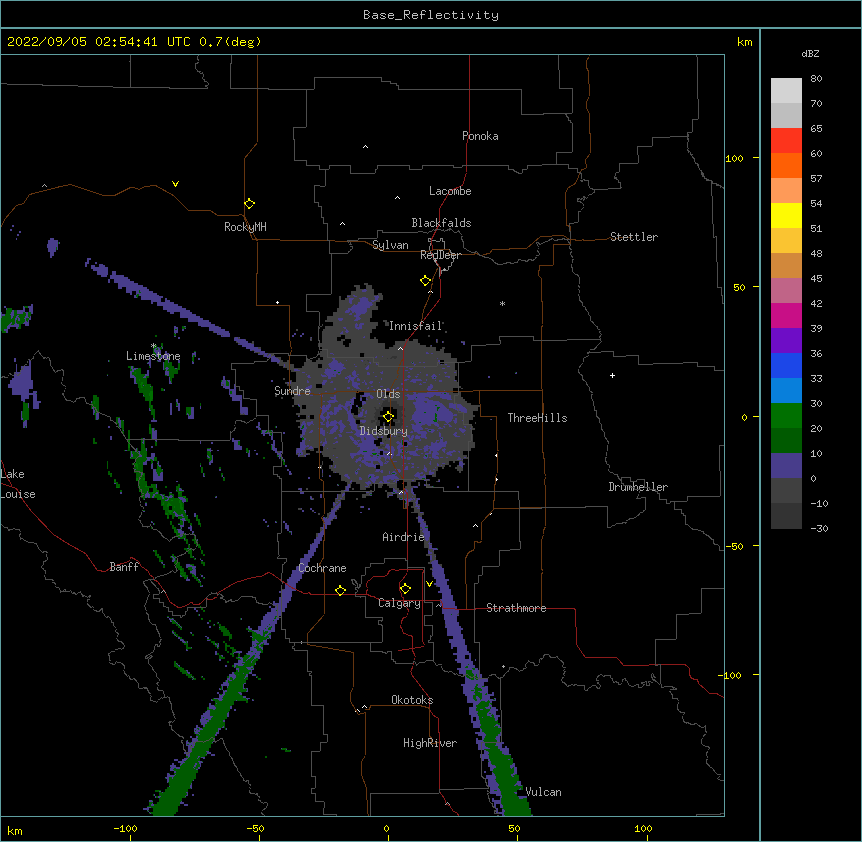The image size is (862, 842).
Task: Pick the lightest gray 70-80 dBZ swatch
Action: click(786, 91)
